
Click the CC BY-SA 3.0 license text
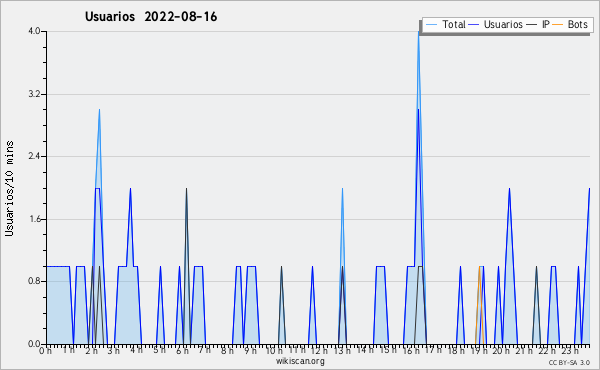pyautogui.click(x=569, y=362)
